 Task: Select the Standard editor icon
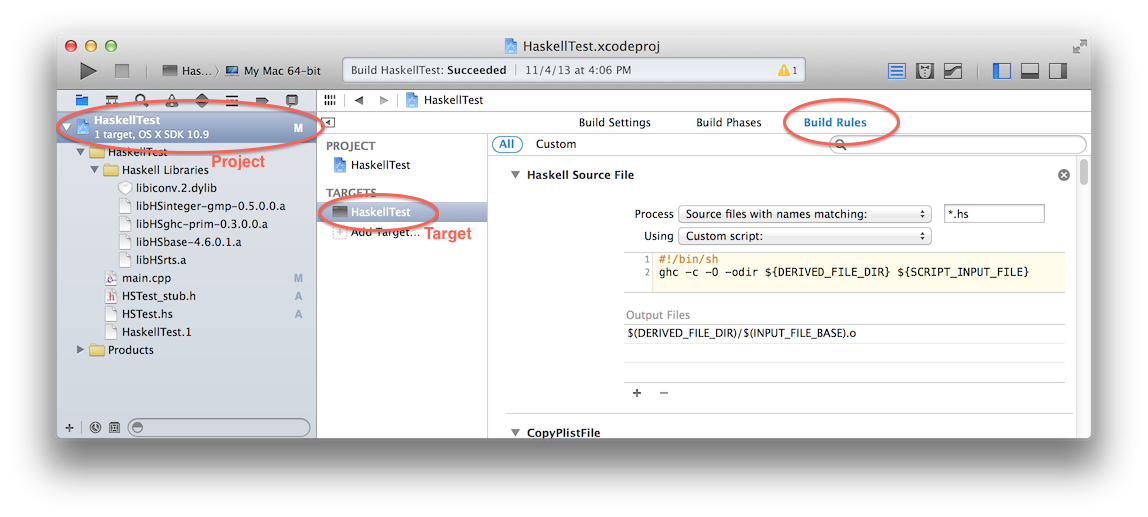pyautogui.click(x=898, y=71)
